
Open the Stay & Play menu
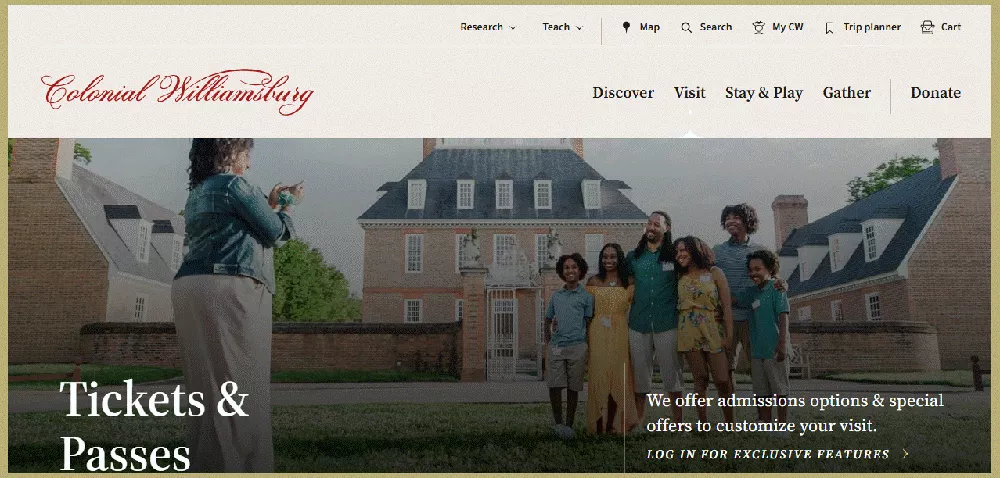pyautogui.click(x=763, y=93)
